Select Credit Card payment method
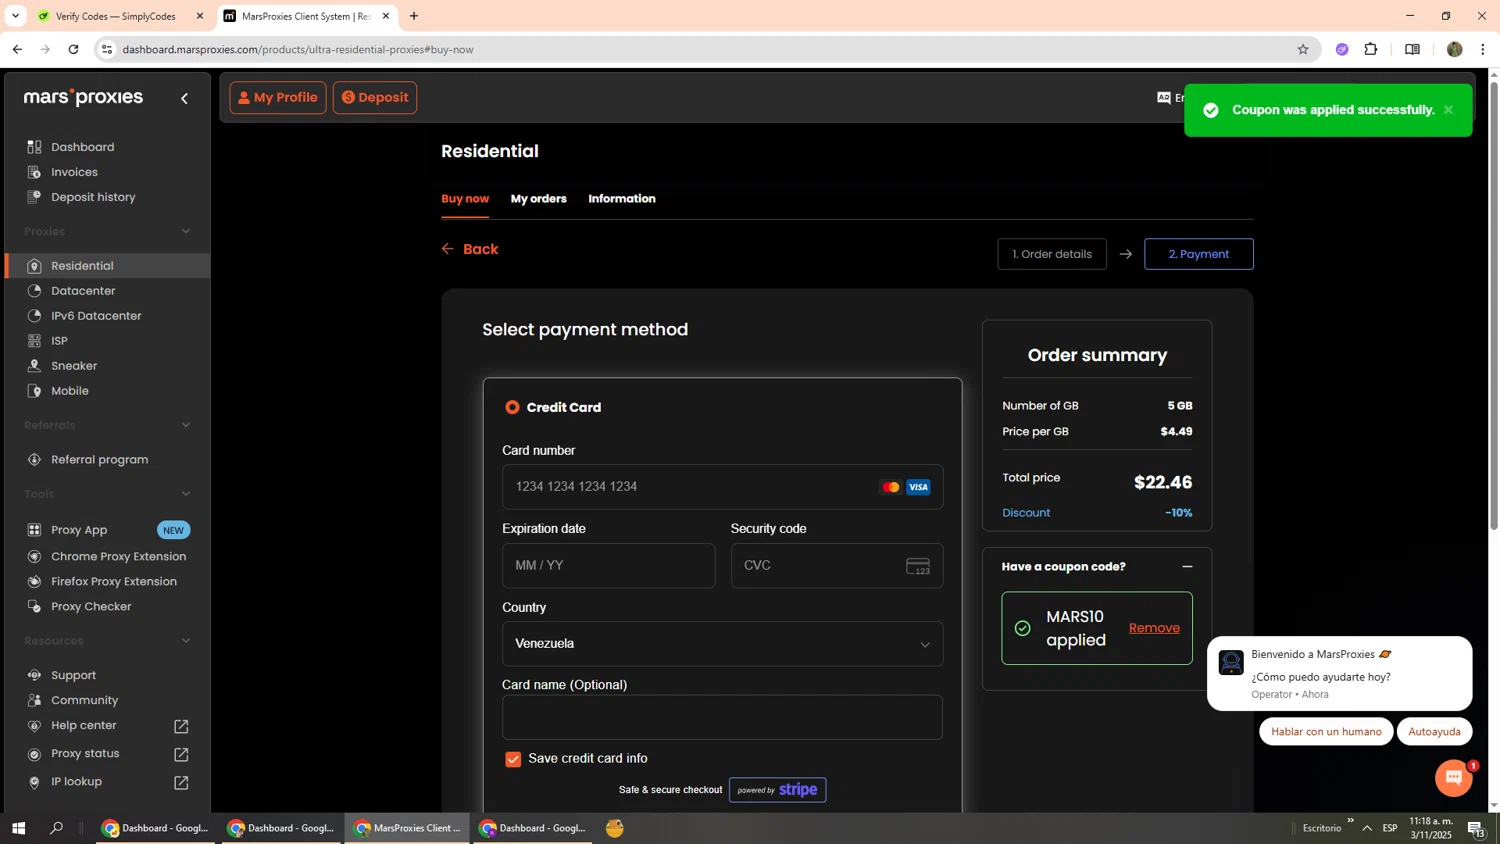This screenshot has width=1500, height=844. point(512,407)
